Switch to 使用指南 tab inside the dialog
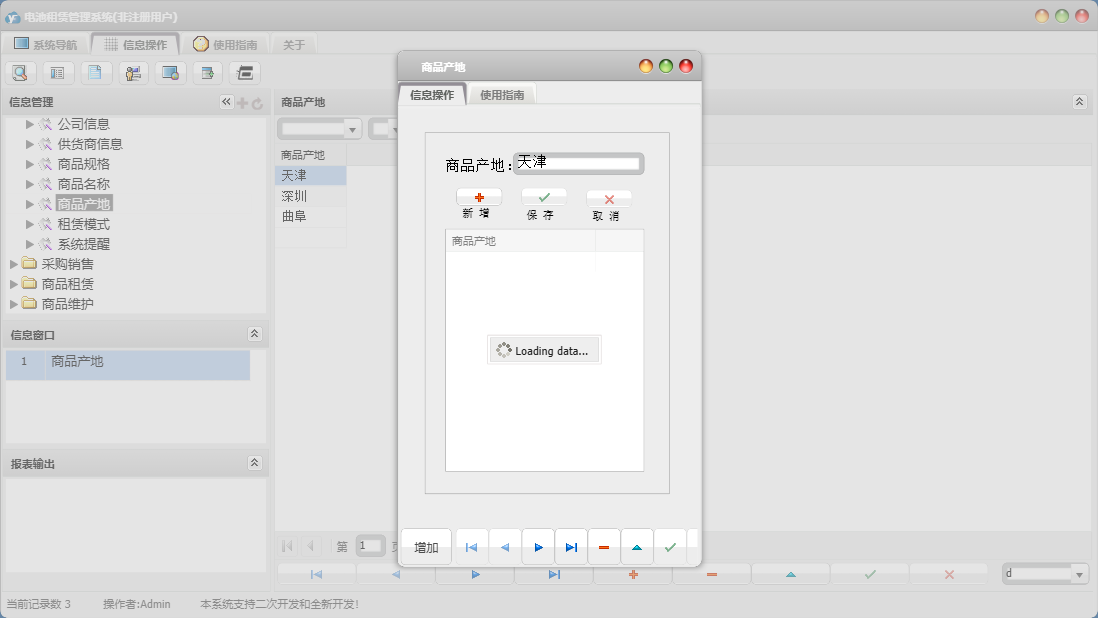Image resolution: width=1098 pixels, height=618 pixels. click(x=501, y=95)
